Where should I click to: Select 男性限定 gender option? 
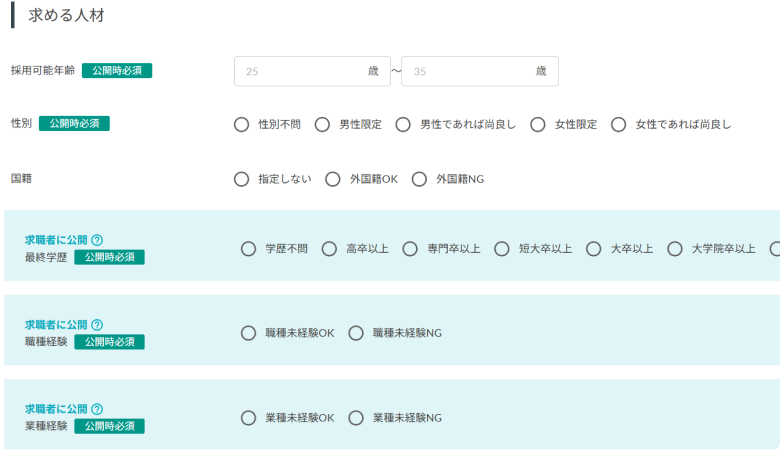pos(322,125)
